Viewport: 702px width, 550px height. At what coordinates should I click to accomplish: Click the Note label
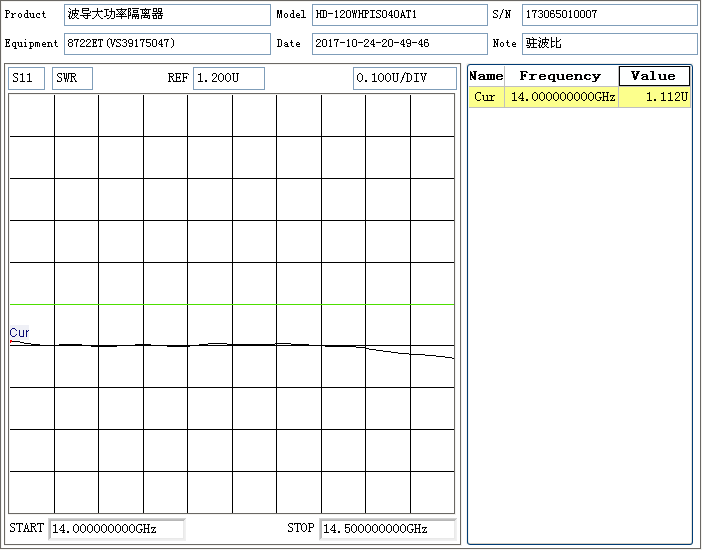[x=504, y=43]
